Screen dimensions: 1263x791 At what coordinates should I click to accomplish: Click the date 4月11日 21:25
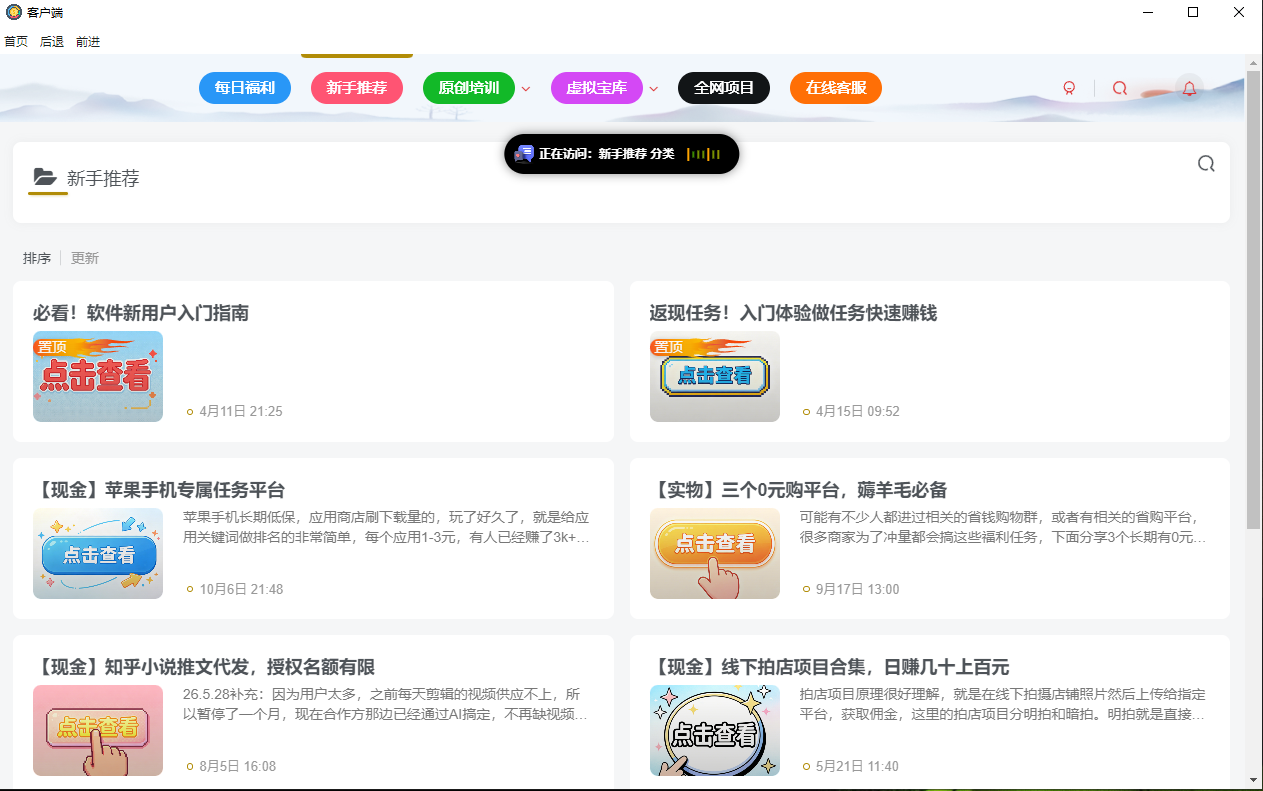241,412
